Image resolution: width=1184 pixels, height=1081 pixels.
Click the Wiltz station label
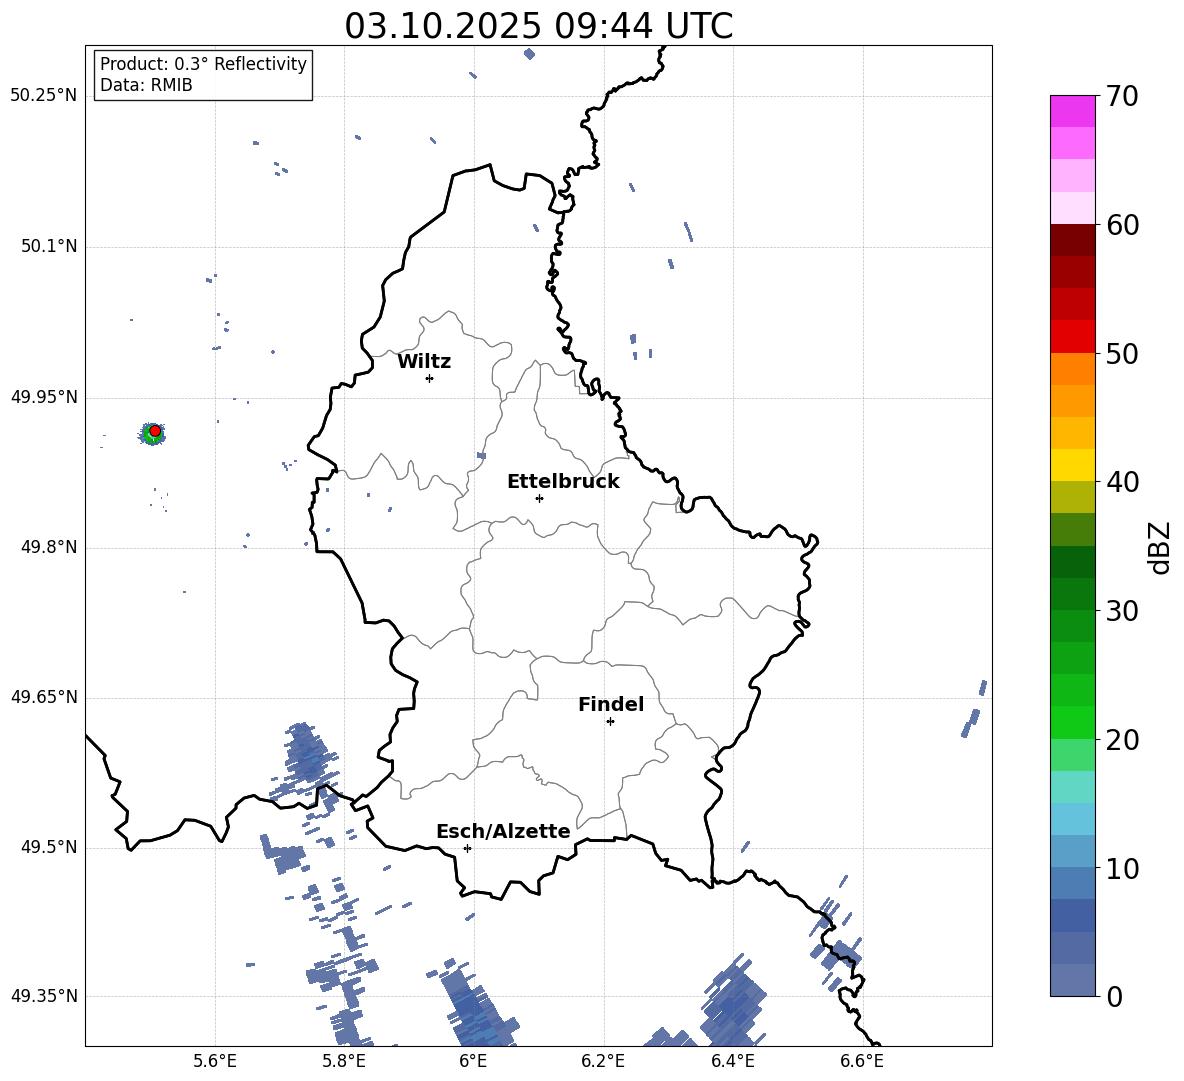(x=424, y=362)
